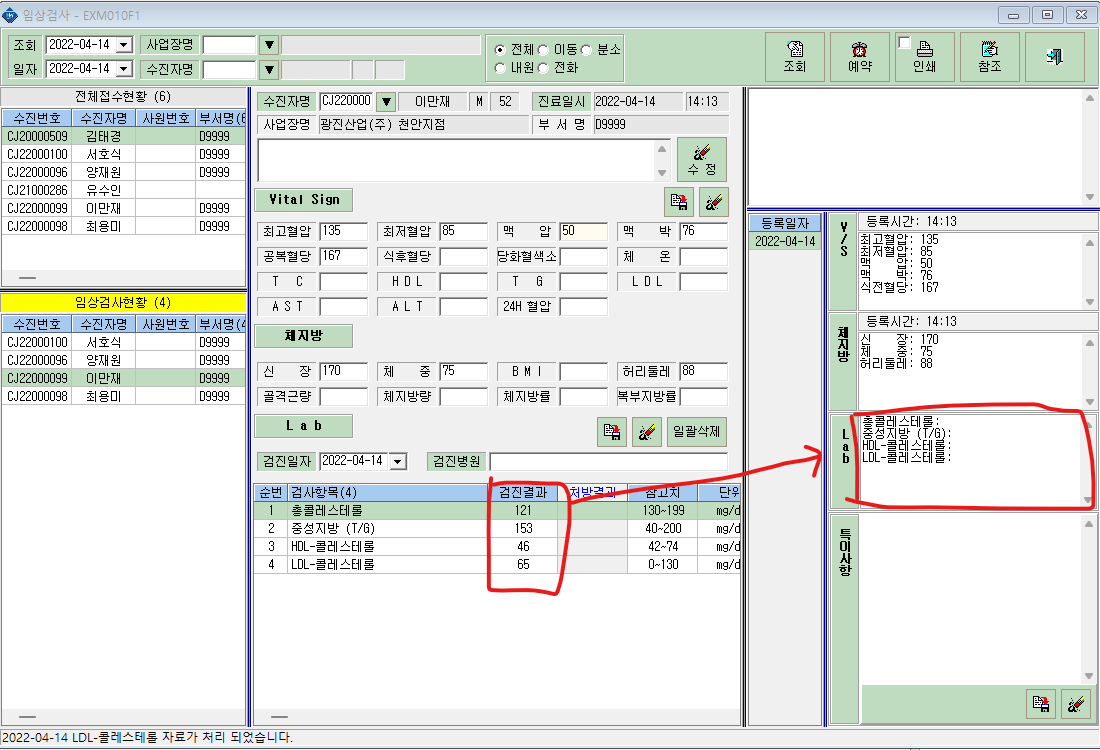Click the 인쇄 print icon
The image size is (1100, 750).
[925, 57]
